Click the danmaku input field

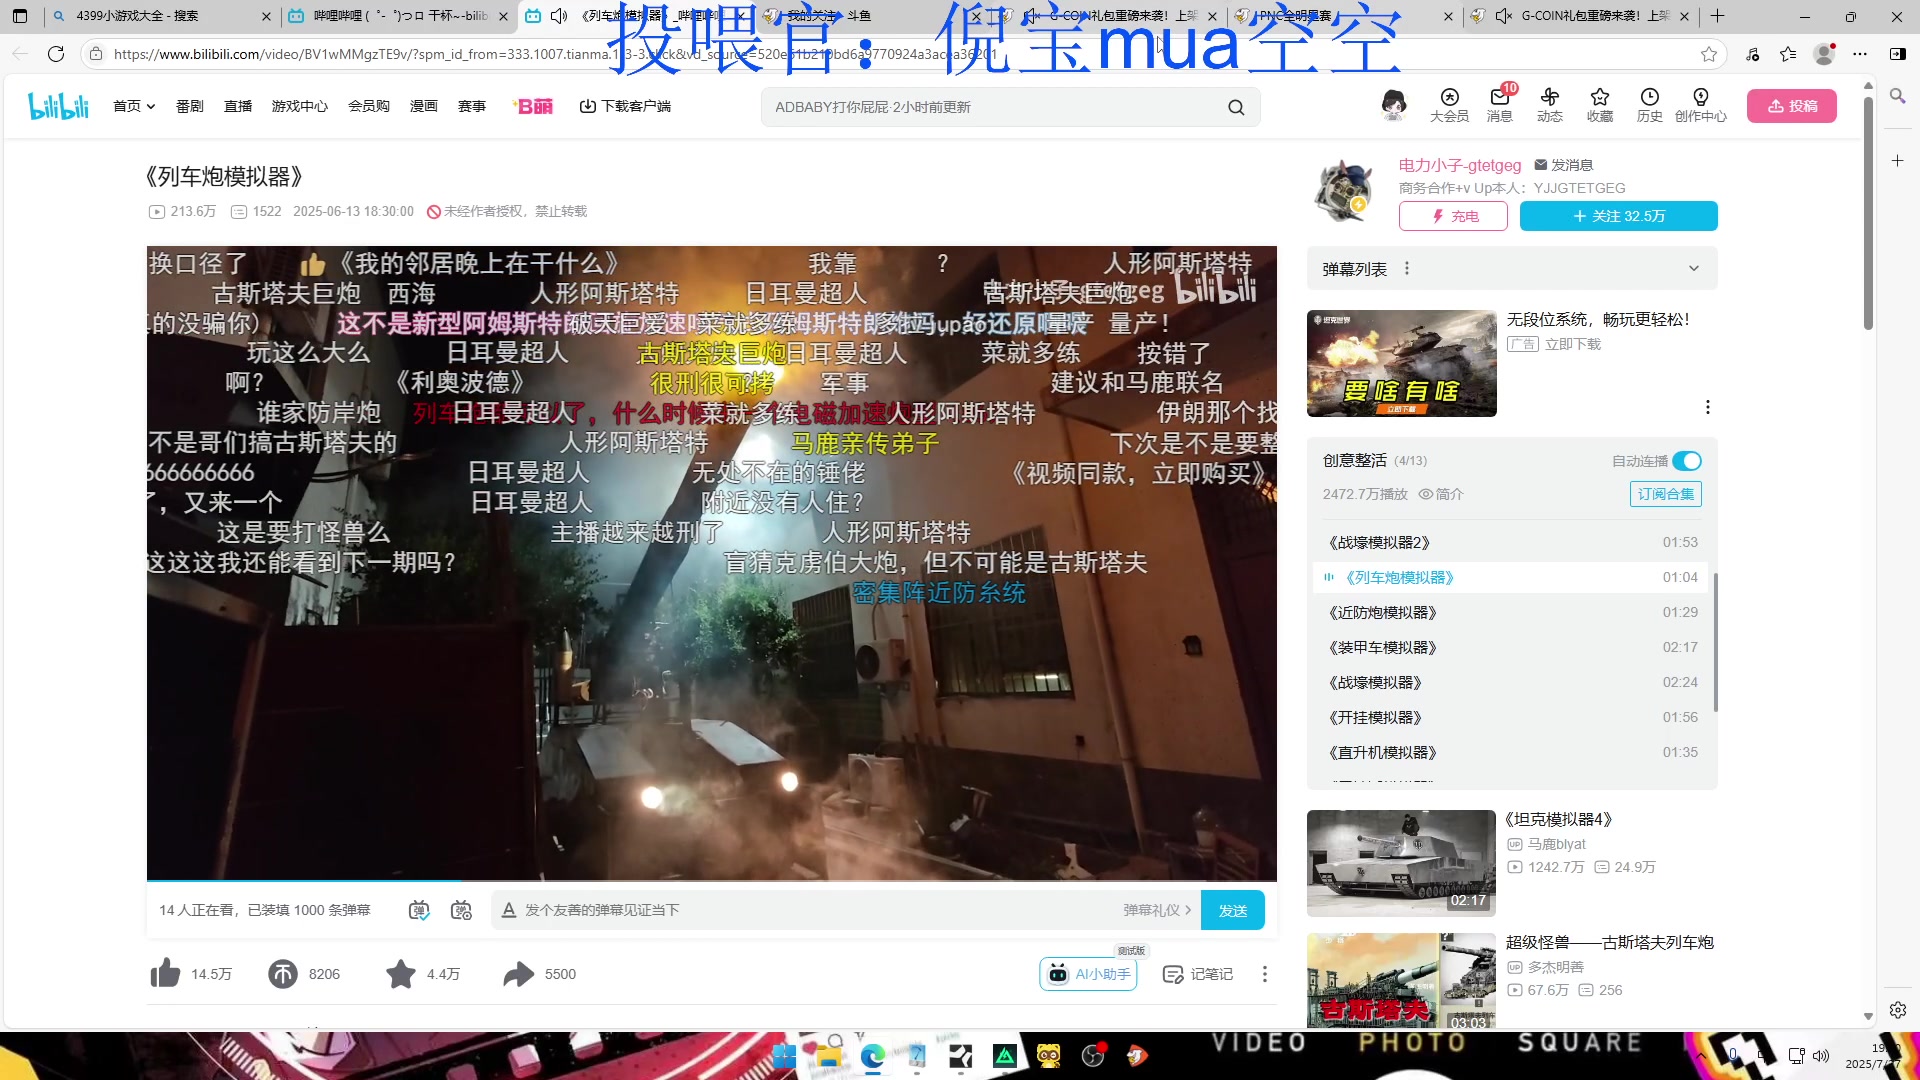(x=810, y=910)
